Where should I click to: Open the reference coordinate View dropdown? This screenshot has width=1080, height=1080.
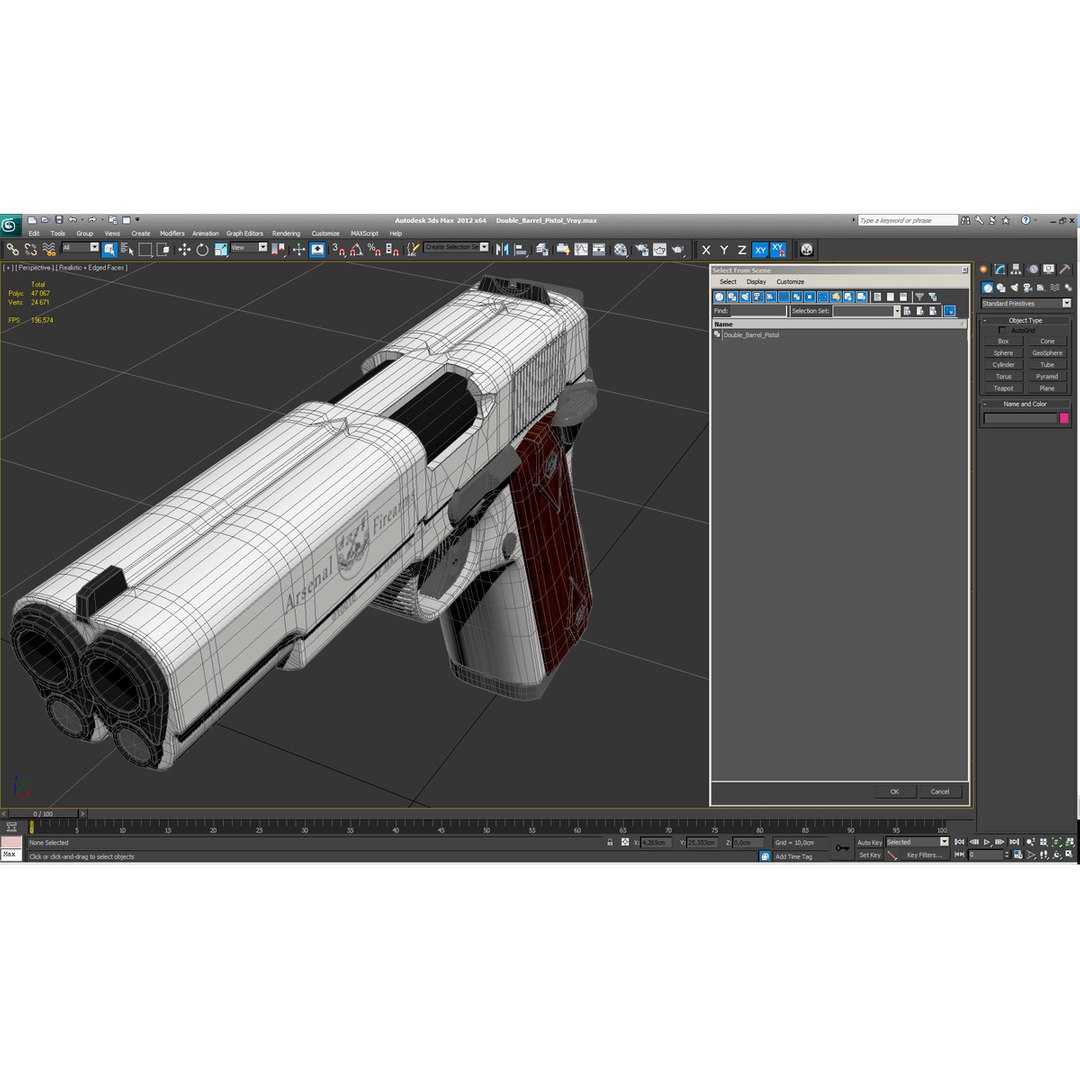(249, 248)
